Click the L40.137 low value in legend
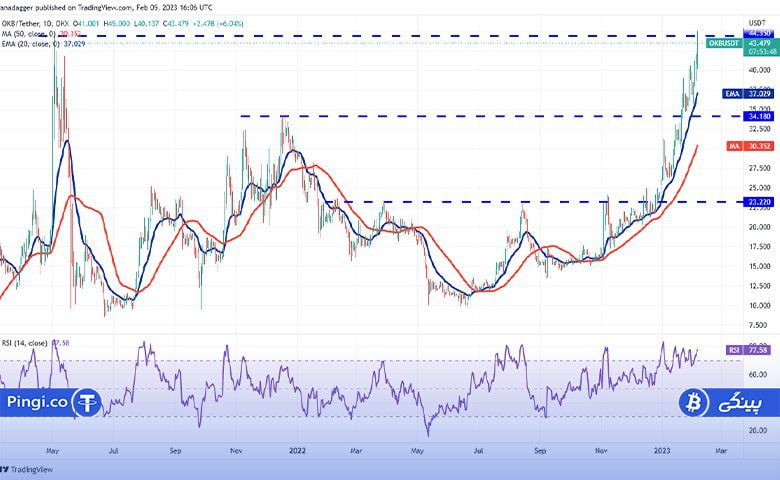 pos(146,23)
